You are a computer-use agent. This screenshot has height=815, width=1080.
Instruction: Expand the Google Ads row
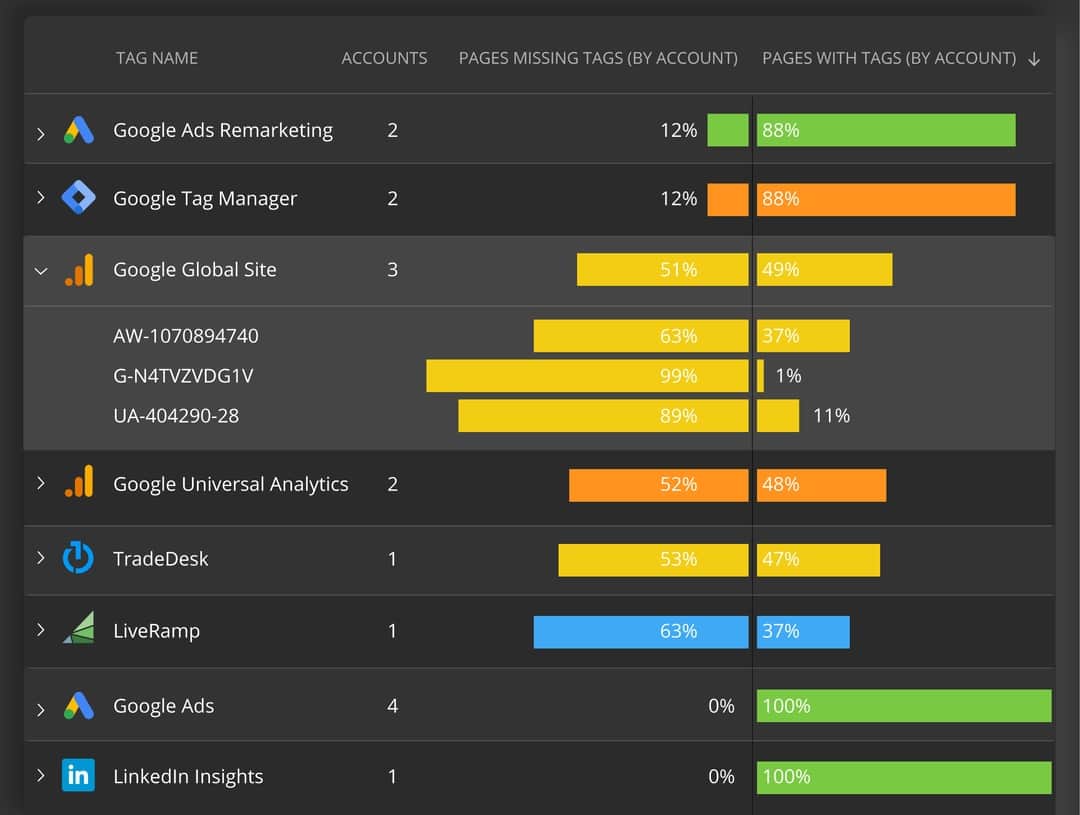[x=41, y=709]
